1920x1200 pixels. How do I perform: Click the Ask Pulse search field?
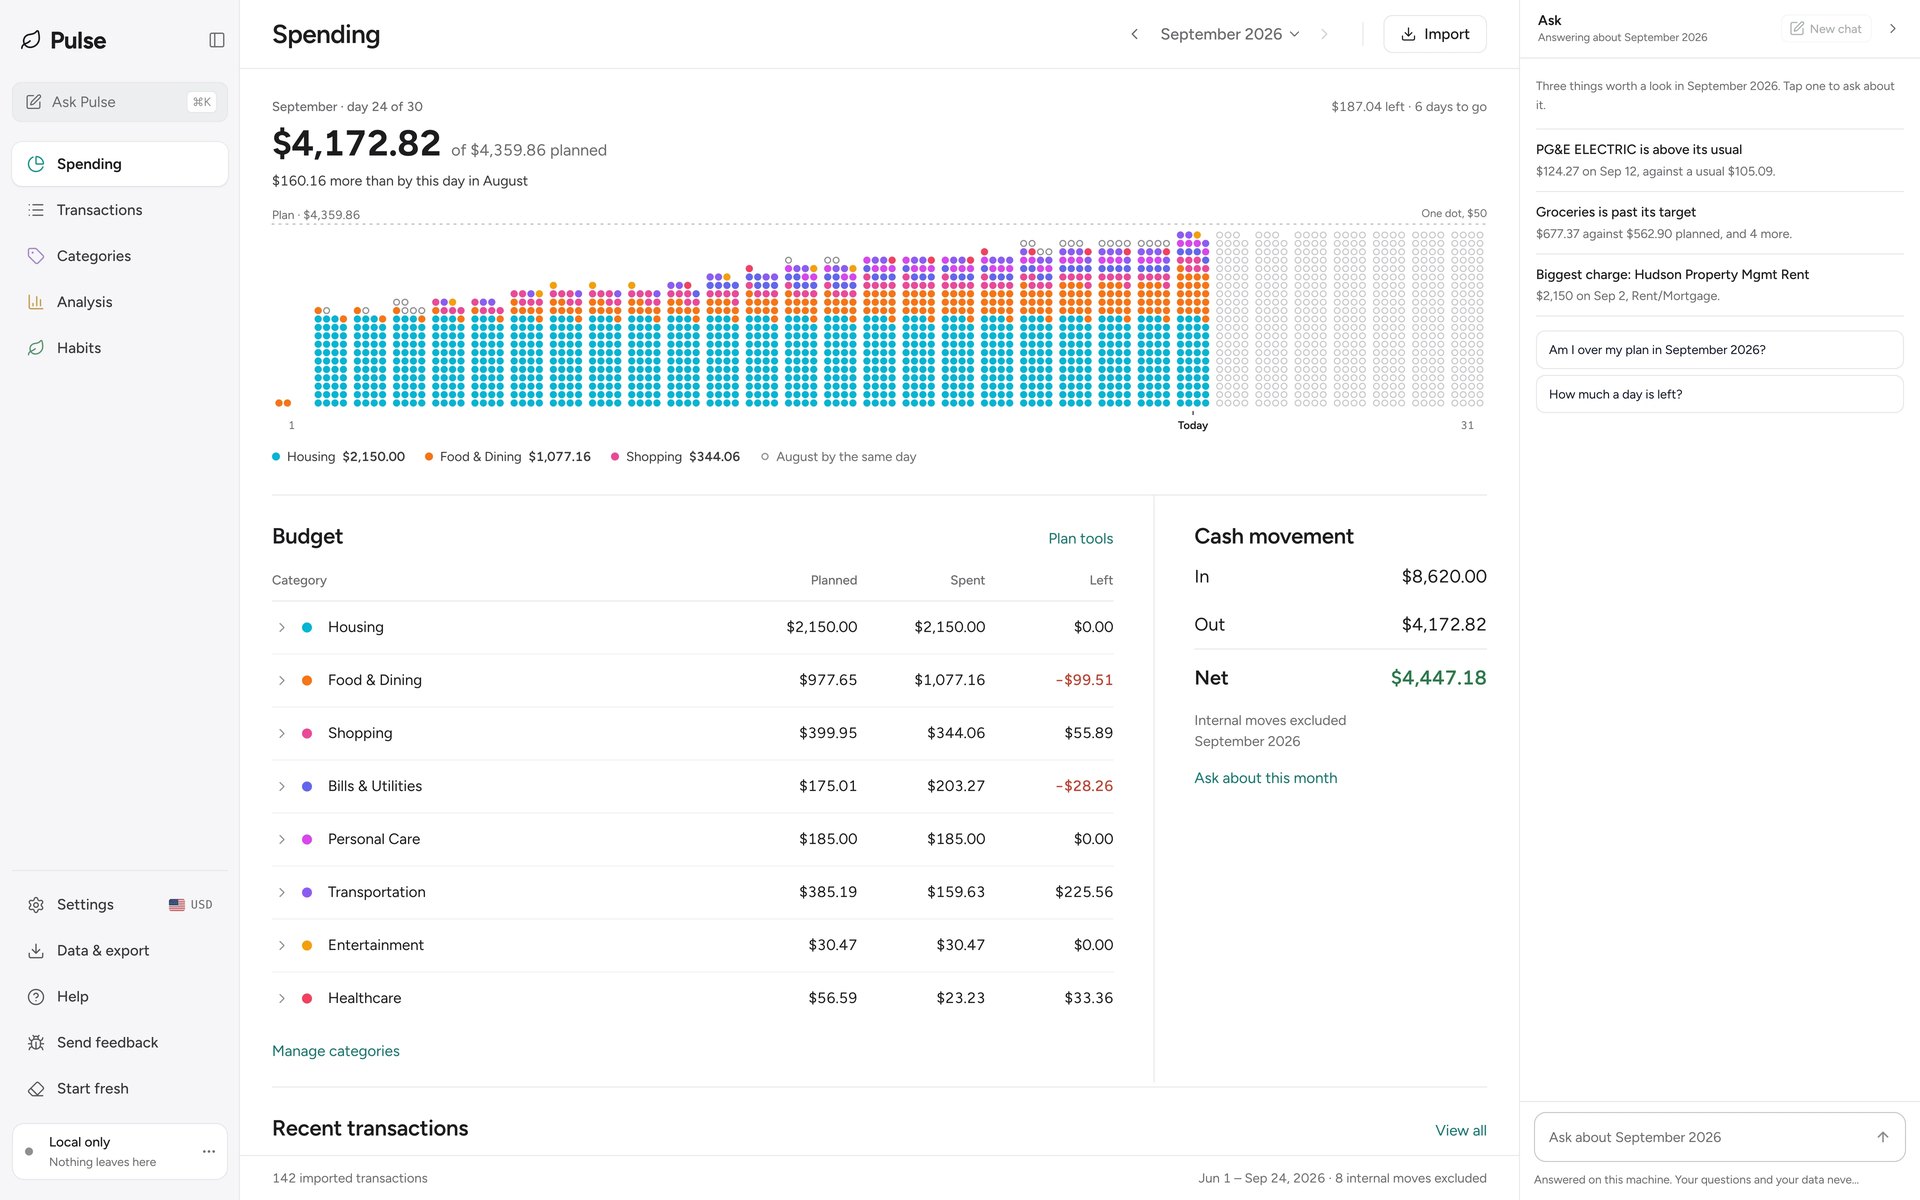(x=120, y=102)
